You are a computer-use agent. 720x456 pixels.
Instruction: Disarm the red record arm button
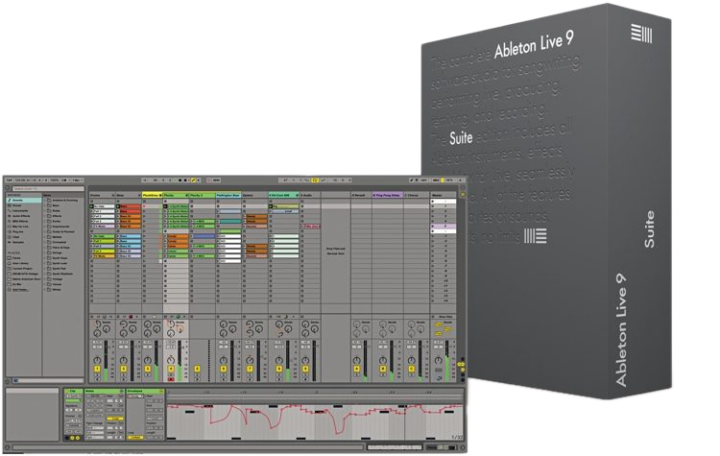tap(171, 379)
